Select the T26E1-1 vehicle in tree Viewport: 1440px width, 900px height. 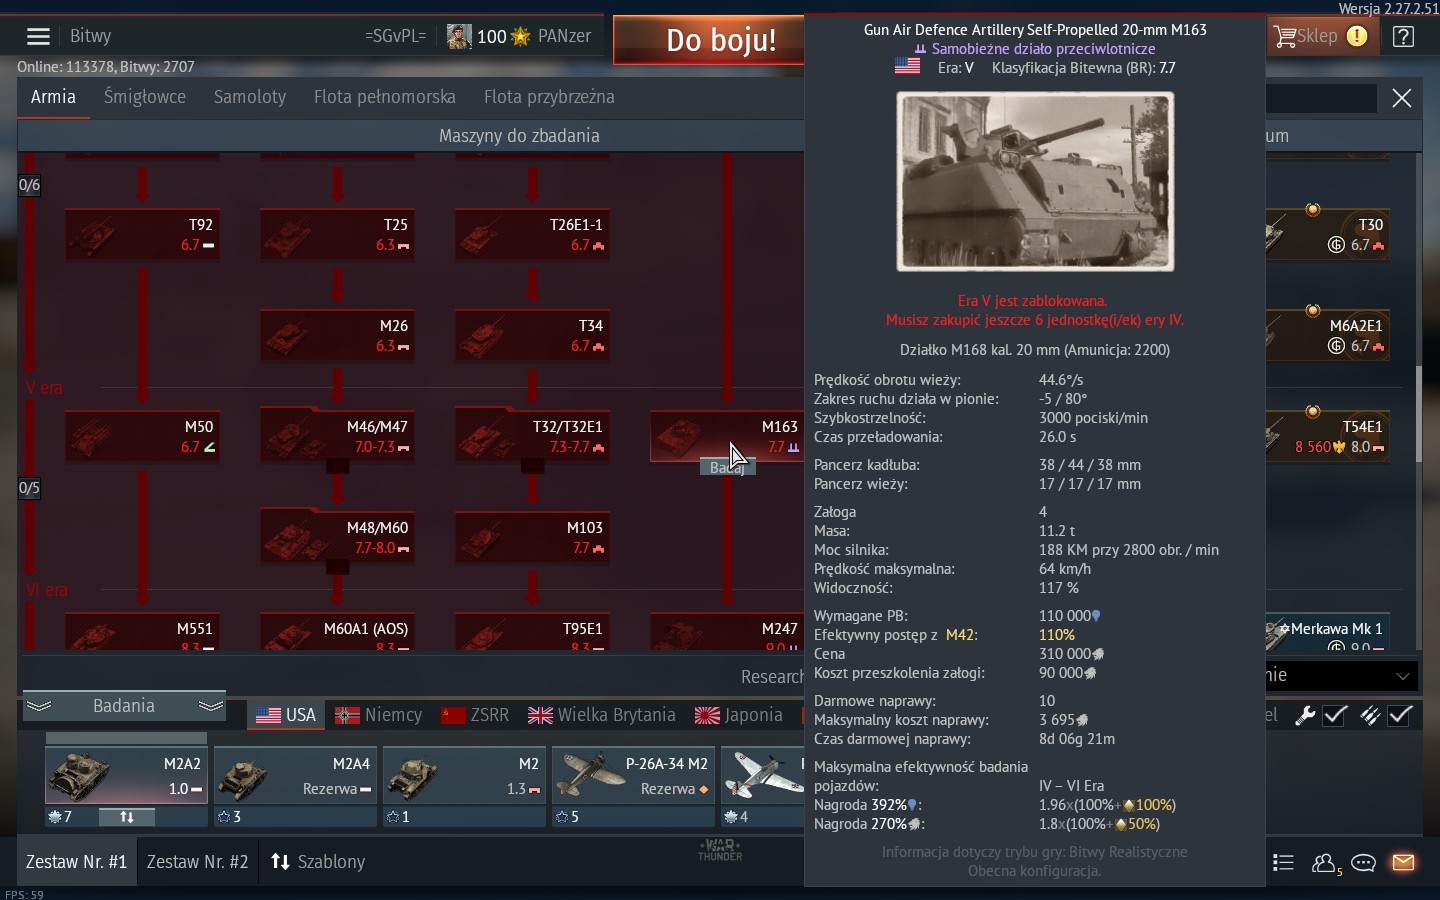[533, 235]
